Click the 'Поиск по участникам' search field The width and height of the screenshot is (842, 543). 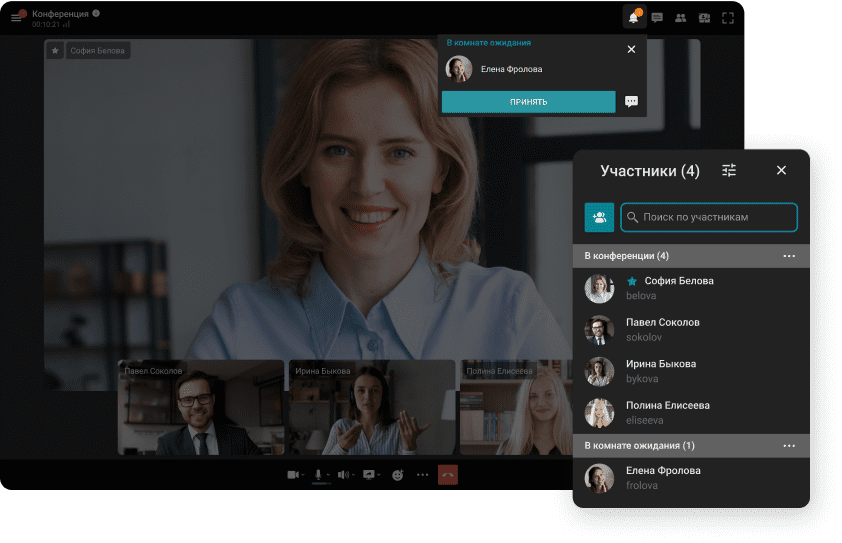pyautogui.click(x=708, y=217)
